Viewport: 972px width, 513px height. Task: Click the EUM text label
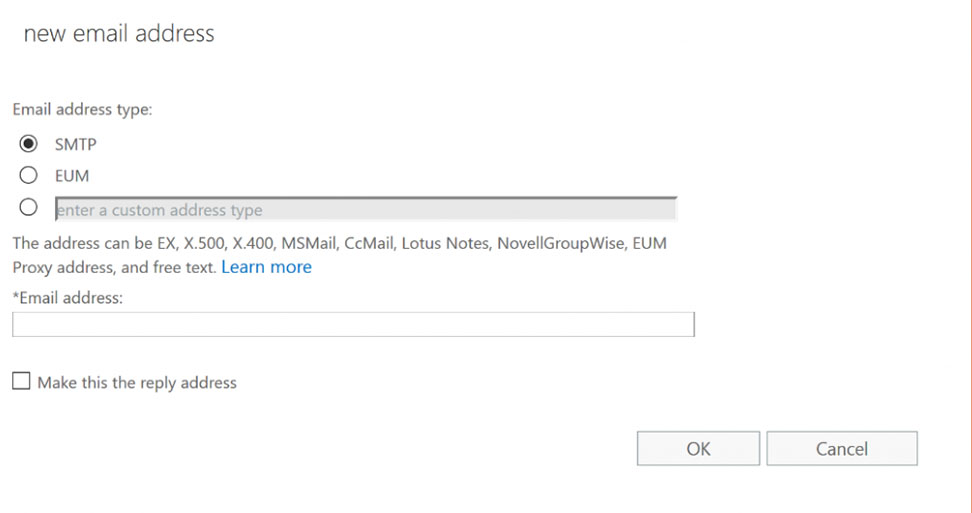pos(72,176)
